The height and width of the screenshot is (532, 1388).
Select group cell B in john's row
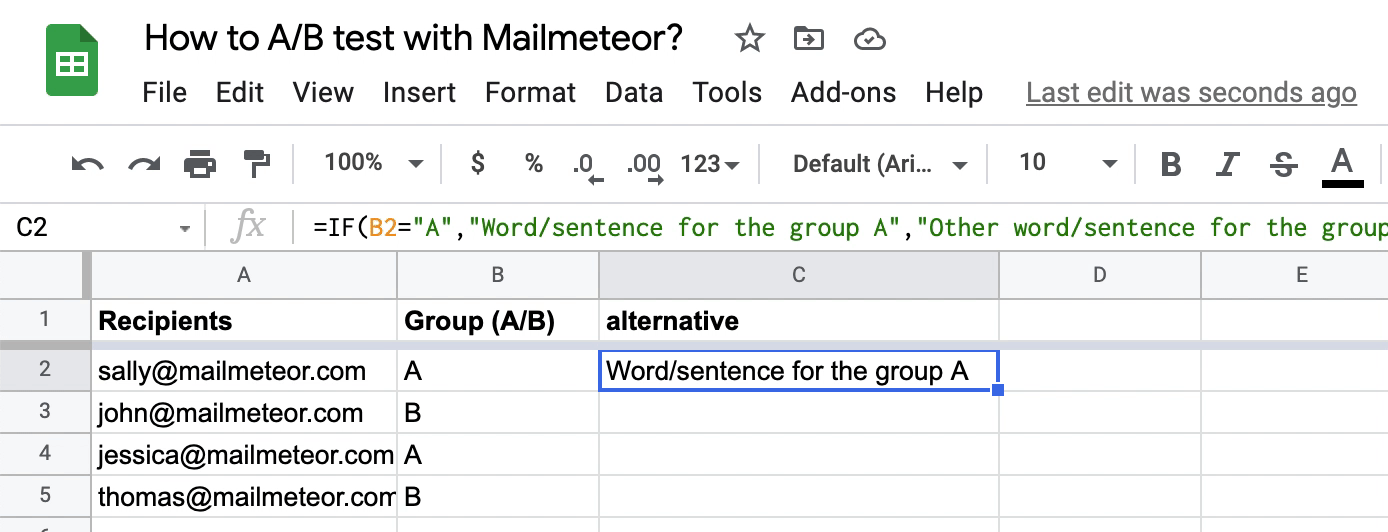coord(498,413)
